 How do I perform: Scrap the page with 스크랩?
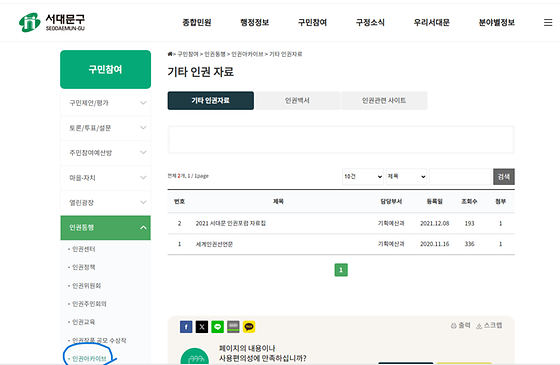489,325
